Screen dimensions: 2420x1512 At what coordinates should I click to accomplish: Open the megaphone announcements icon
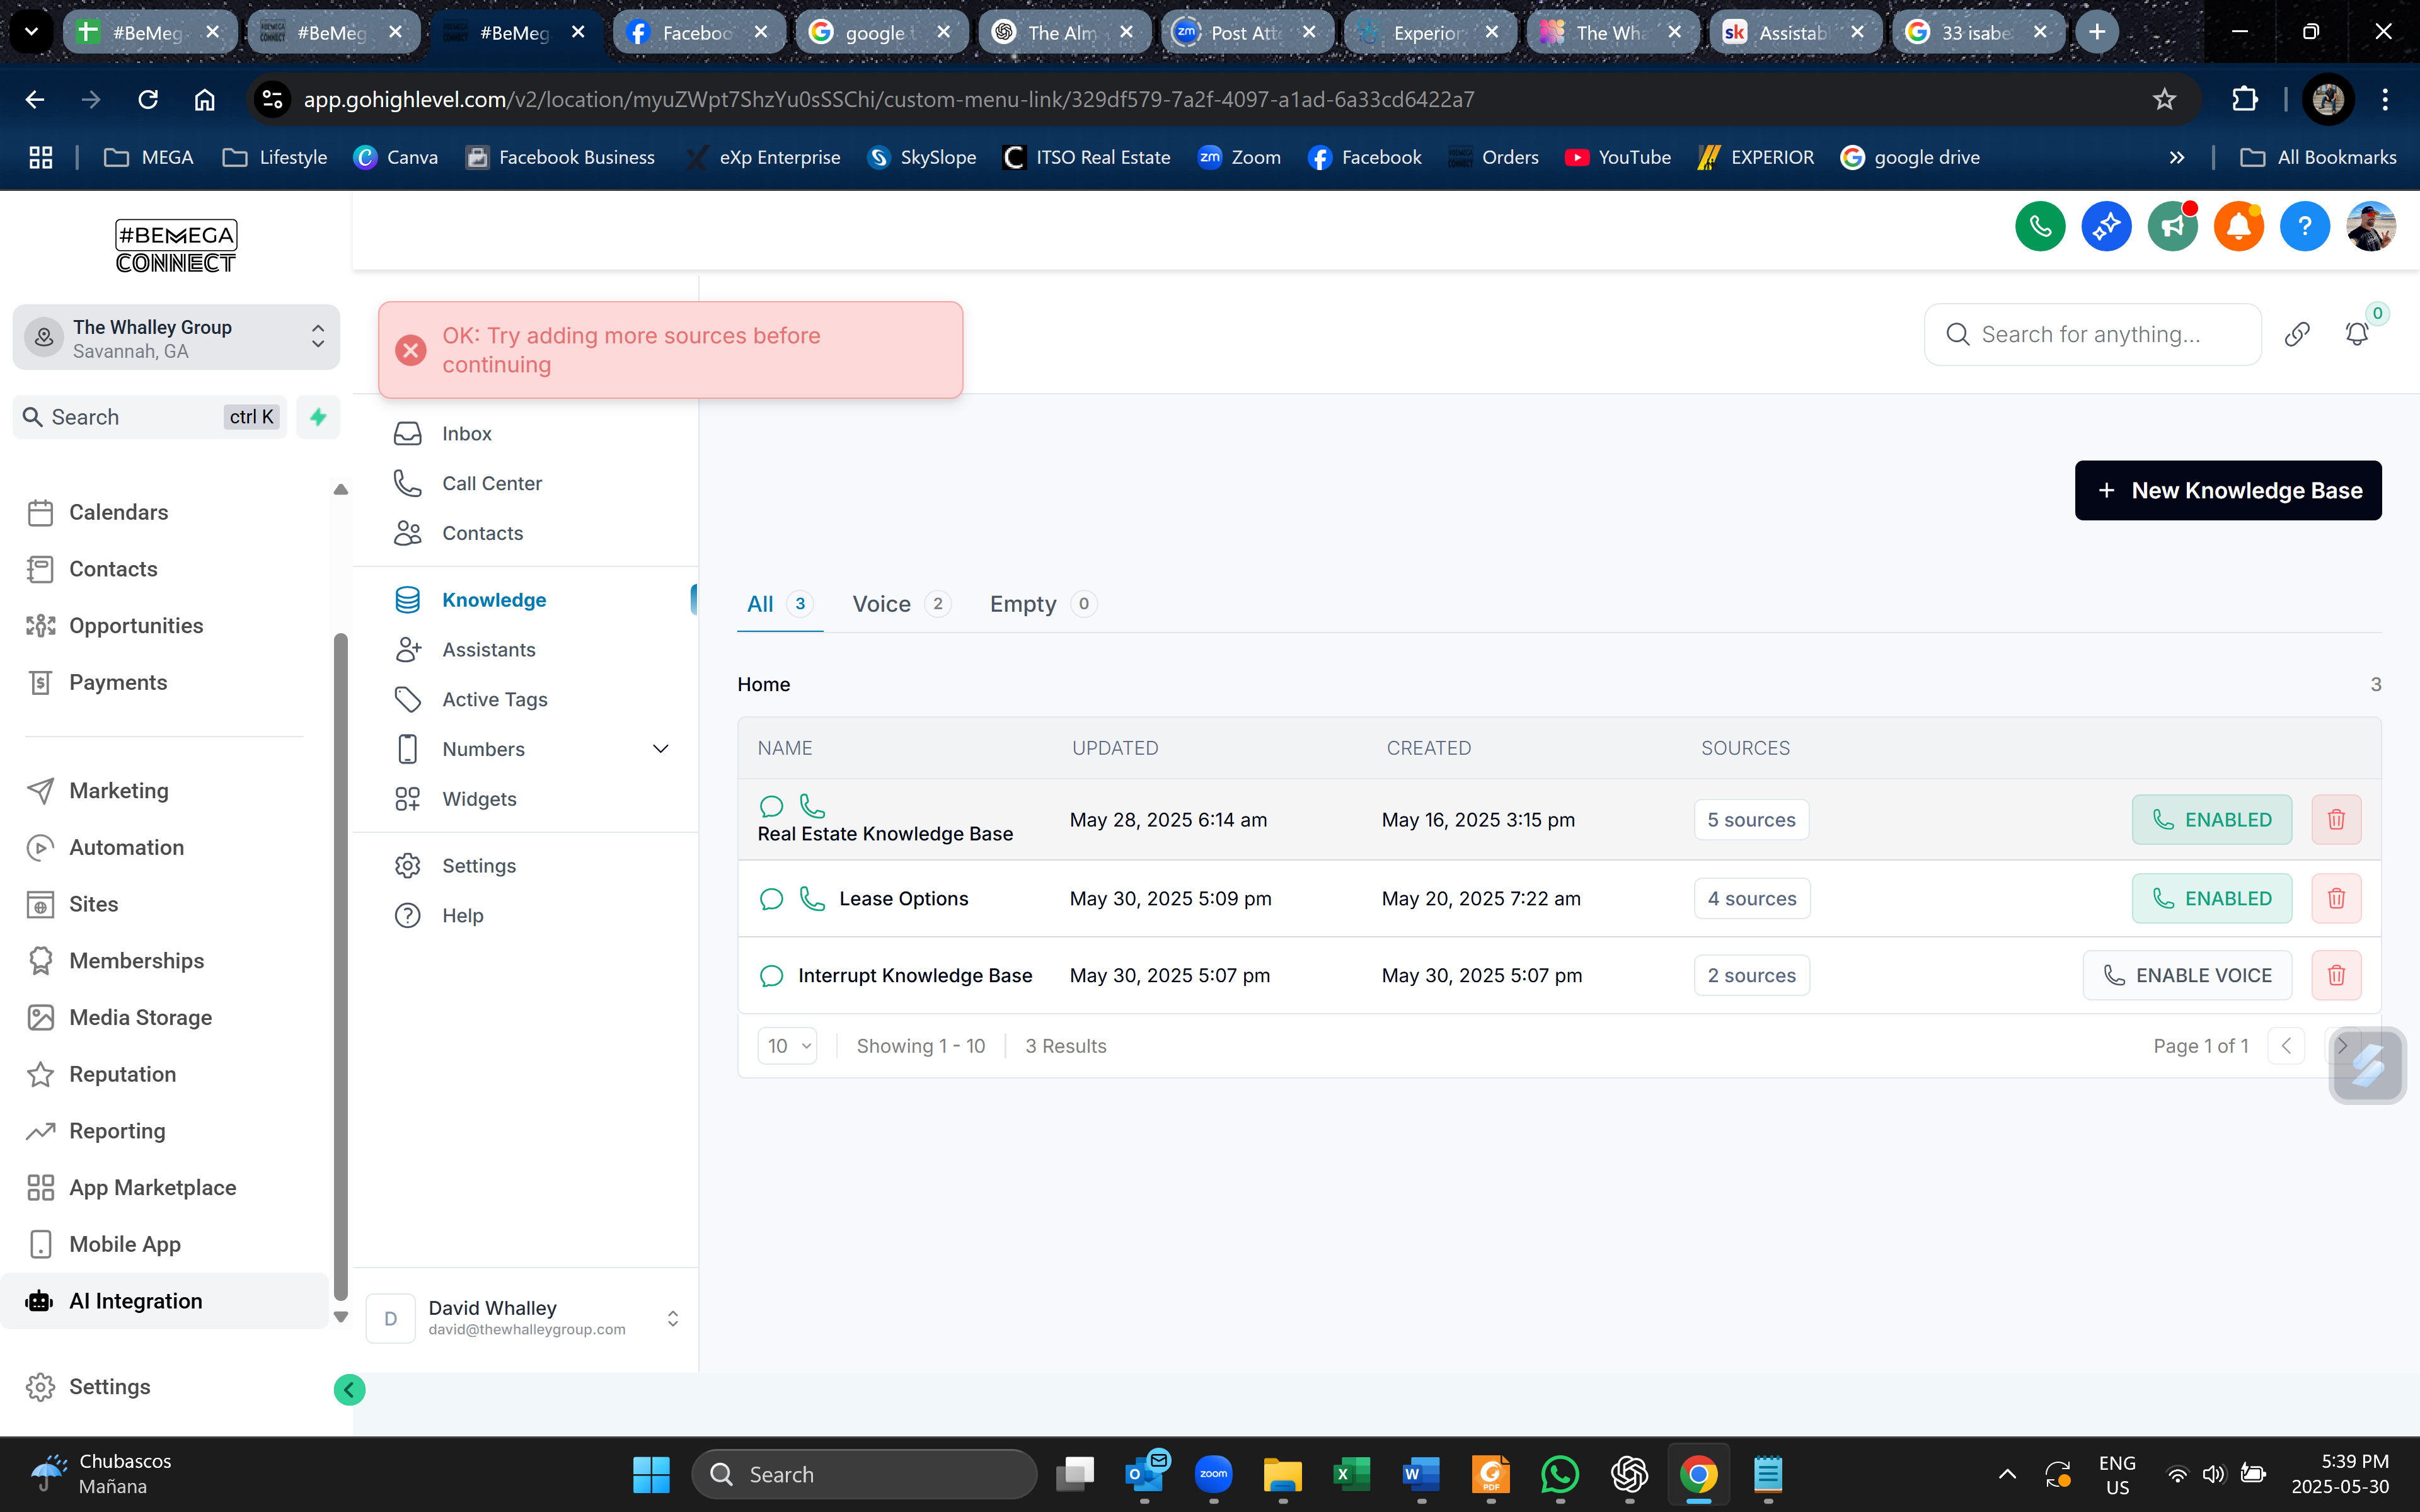(x=2172, y=226)
